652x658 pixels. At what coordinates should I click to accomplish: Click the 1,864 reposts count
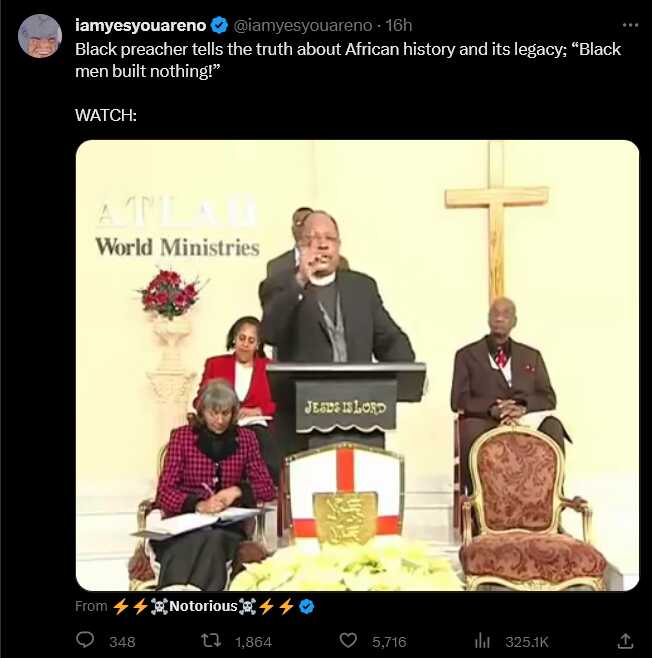(253, 642)
